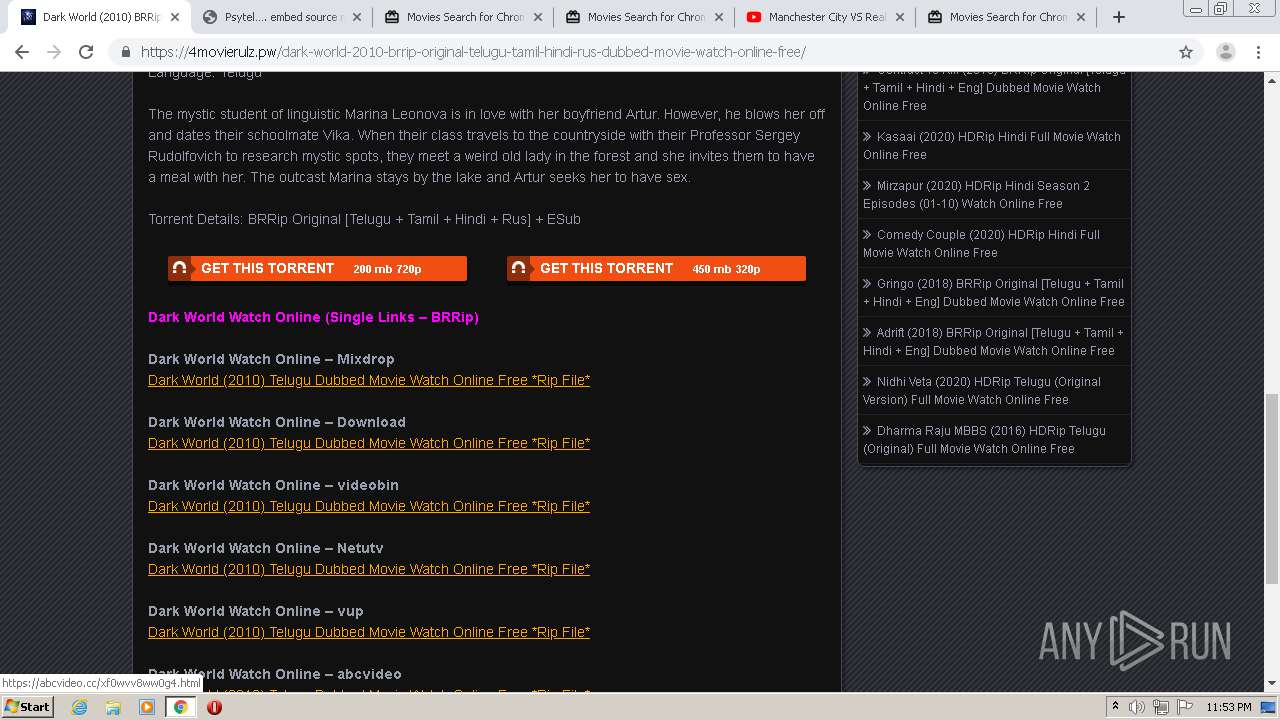Click Get This Torrent 450 mb 320p
The height and width of the screenshot is (720, 1280).
[x=656, y=268]
